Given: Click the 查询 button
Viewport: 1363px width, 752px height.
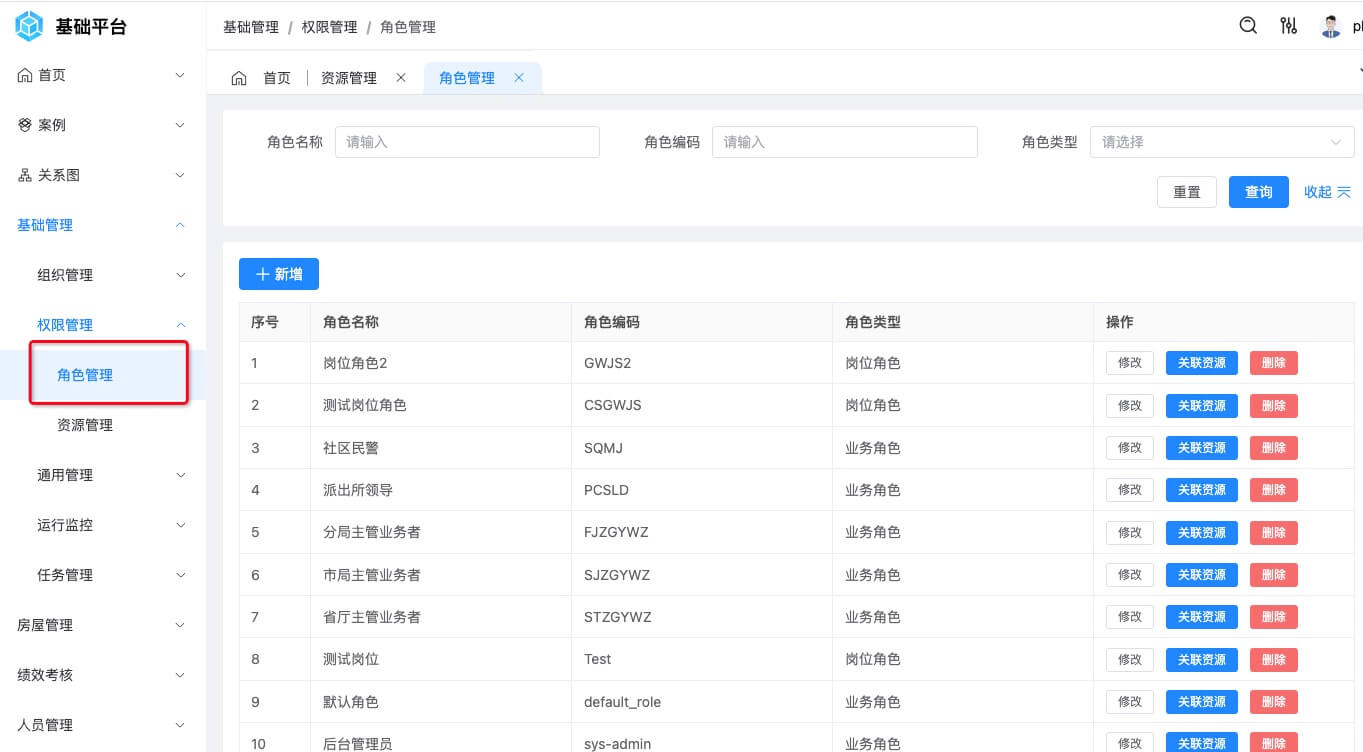Looking at the screenshot, I should click(1258, 192).
